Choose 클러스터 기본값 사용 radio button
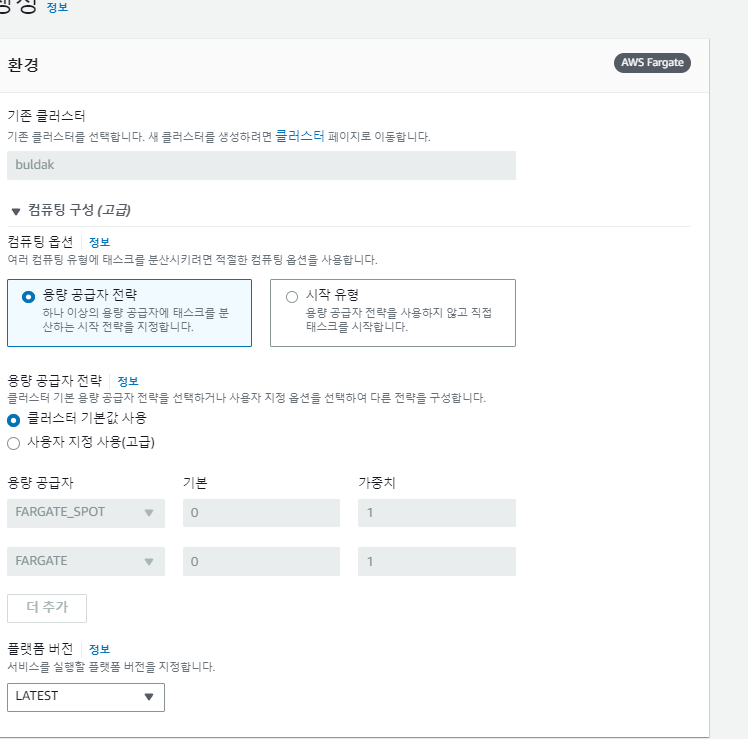Image resolution: width=748 pixels, height=739 pixels. coord(14,420)
